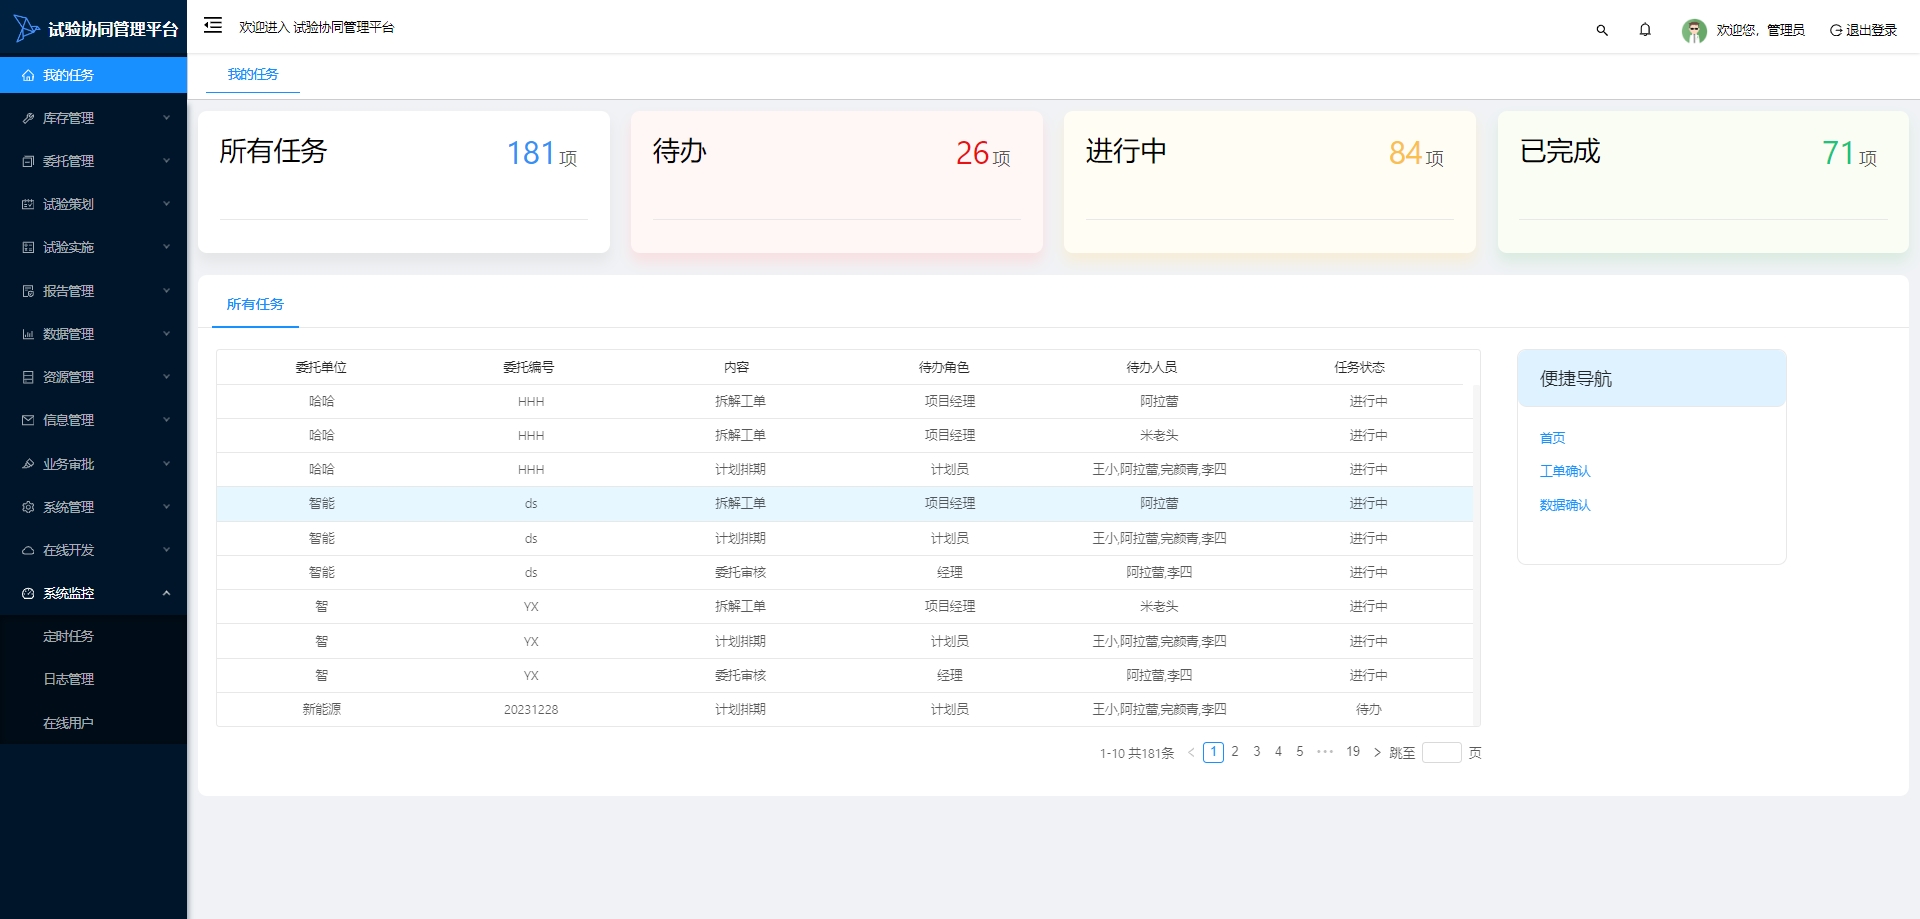The image size is (1920, 919).
Task: Open 日志管理 in the sidebar
Action: pyautogui.click(x=68, y=679)
